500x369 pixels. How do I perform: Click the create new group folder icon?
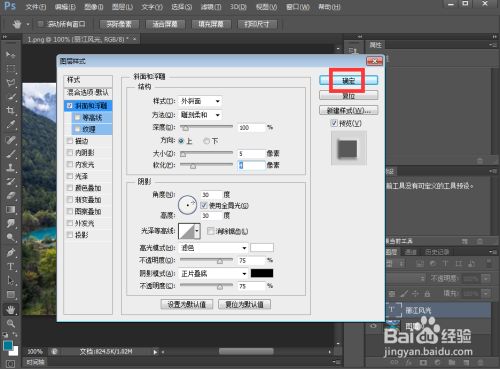coord(452,363)
